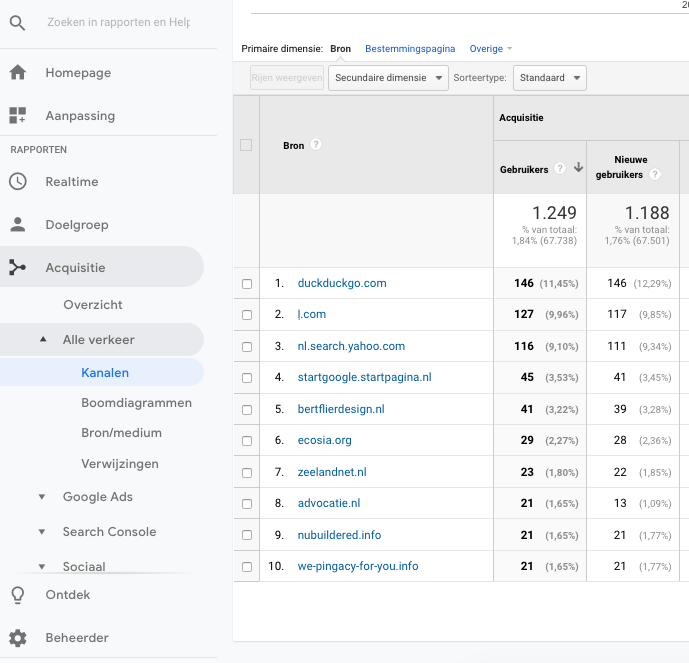Click the Realtime clock icon
The image size is (689, 663).
[18, 181]
